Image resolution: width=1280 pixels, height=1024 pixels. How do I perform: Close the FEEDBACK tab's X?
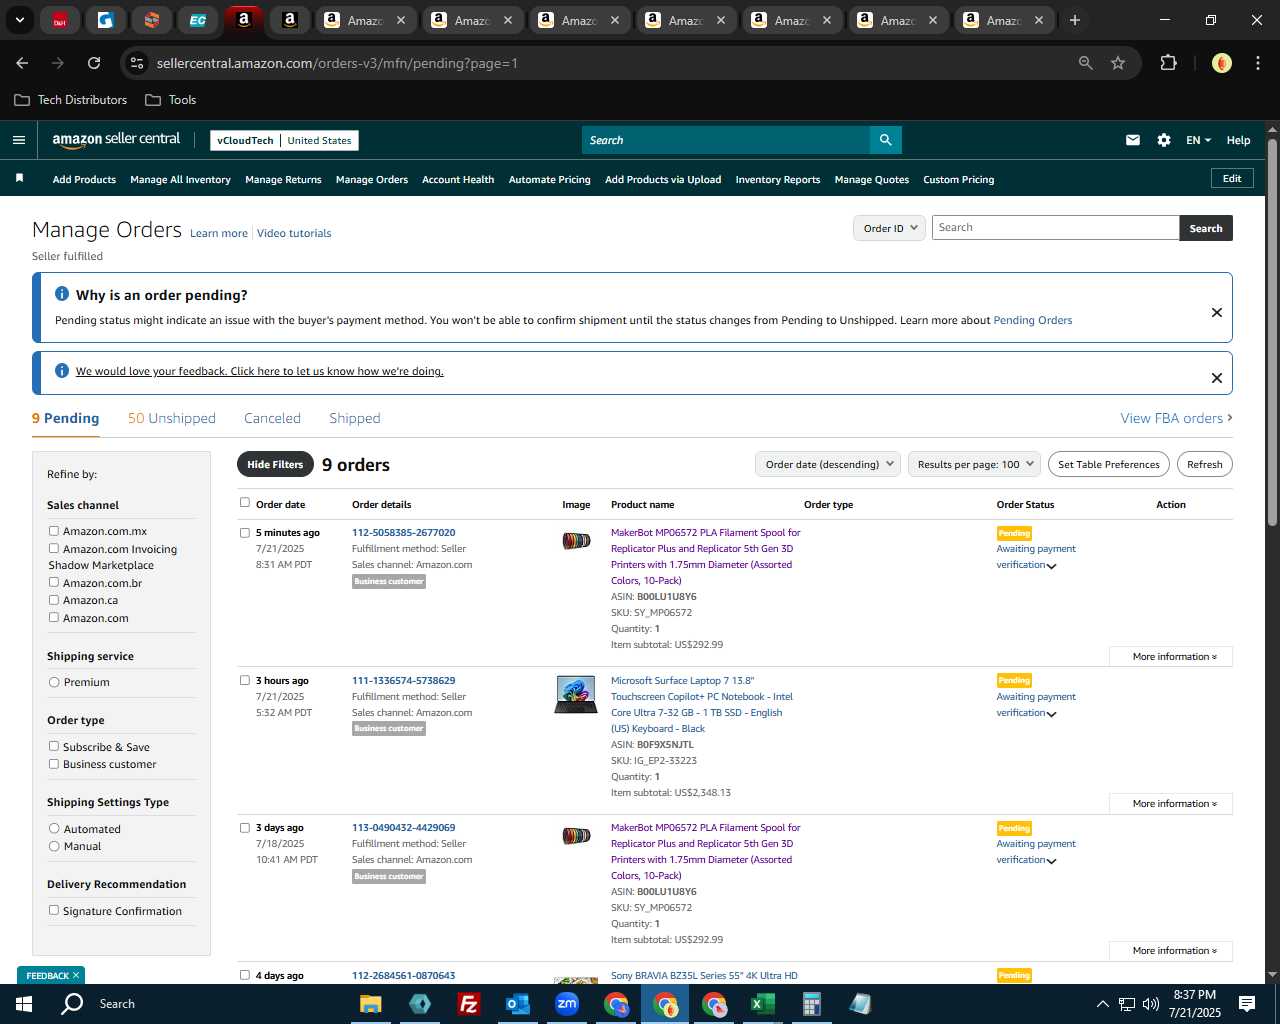click(x=76, y=975)
